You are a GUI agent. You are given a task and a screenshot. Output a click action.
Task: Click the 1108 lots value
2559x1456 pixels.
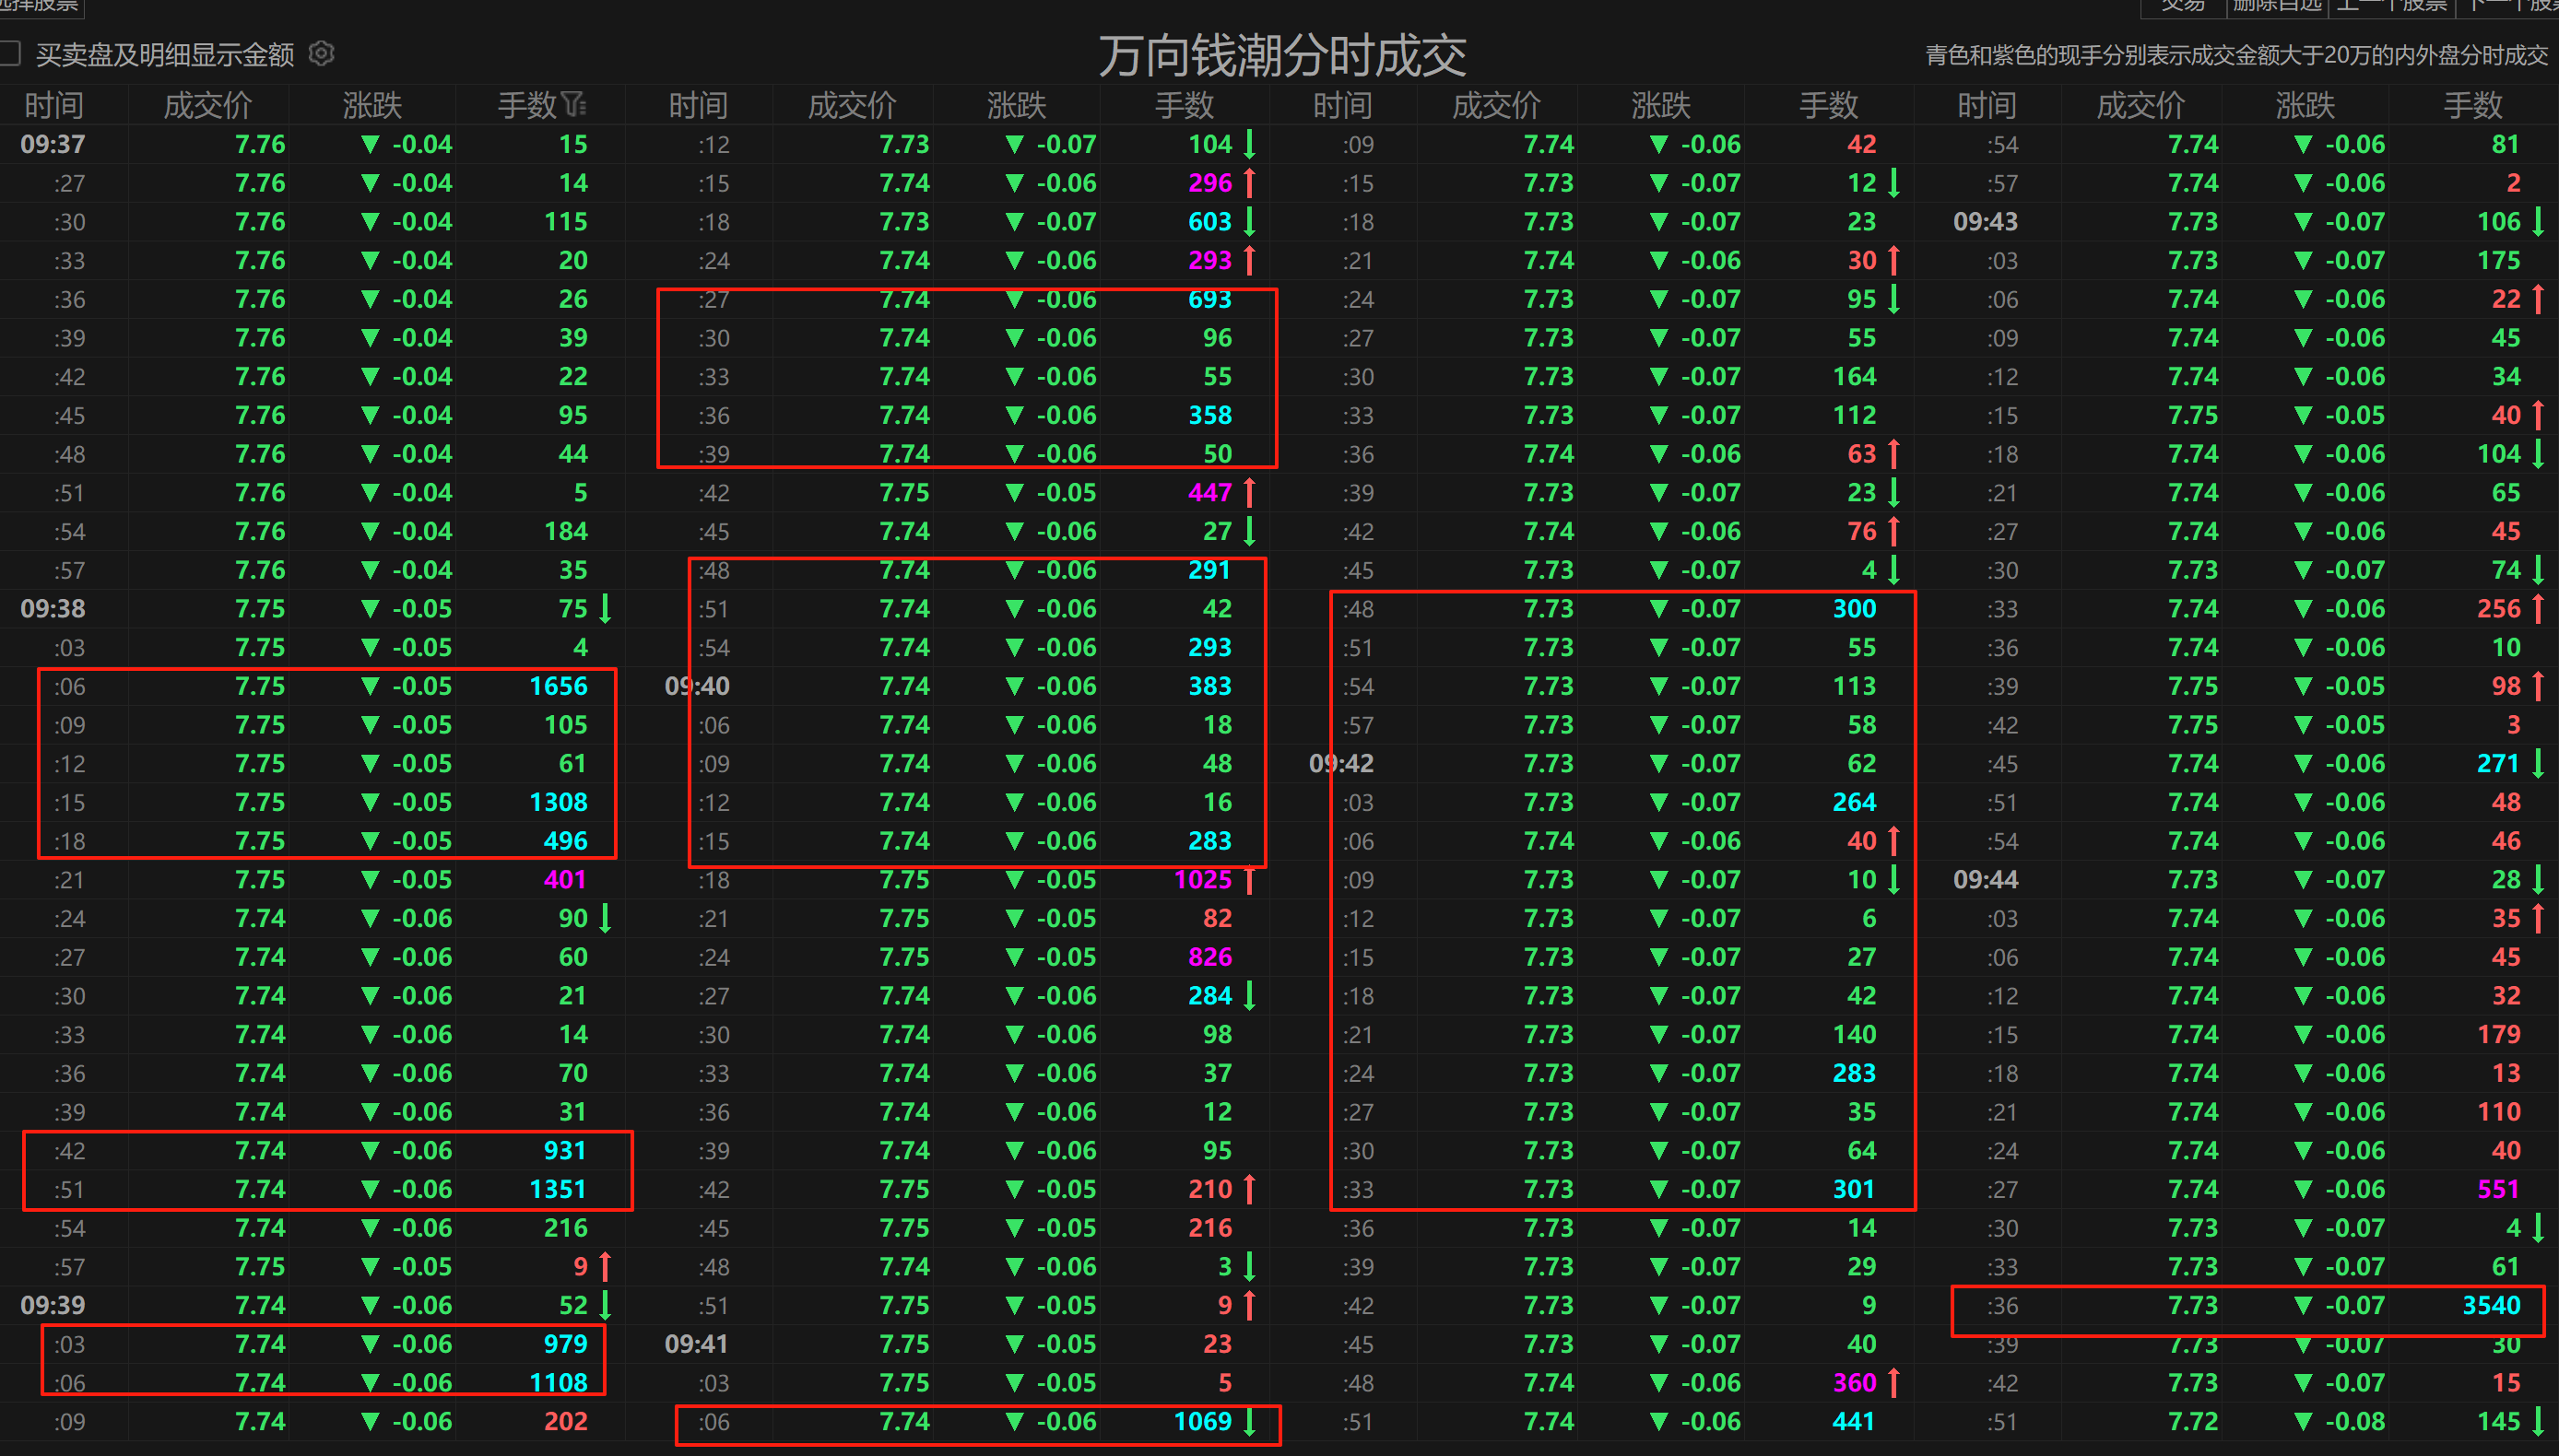tap(558, 1382)
